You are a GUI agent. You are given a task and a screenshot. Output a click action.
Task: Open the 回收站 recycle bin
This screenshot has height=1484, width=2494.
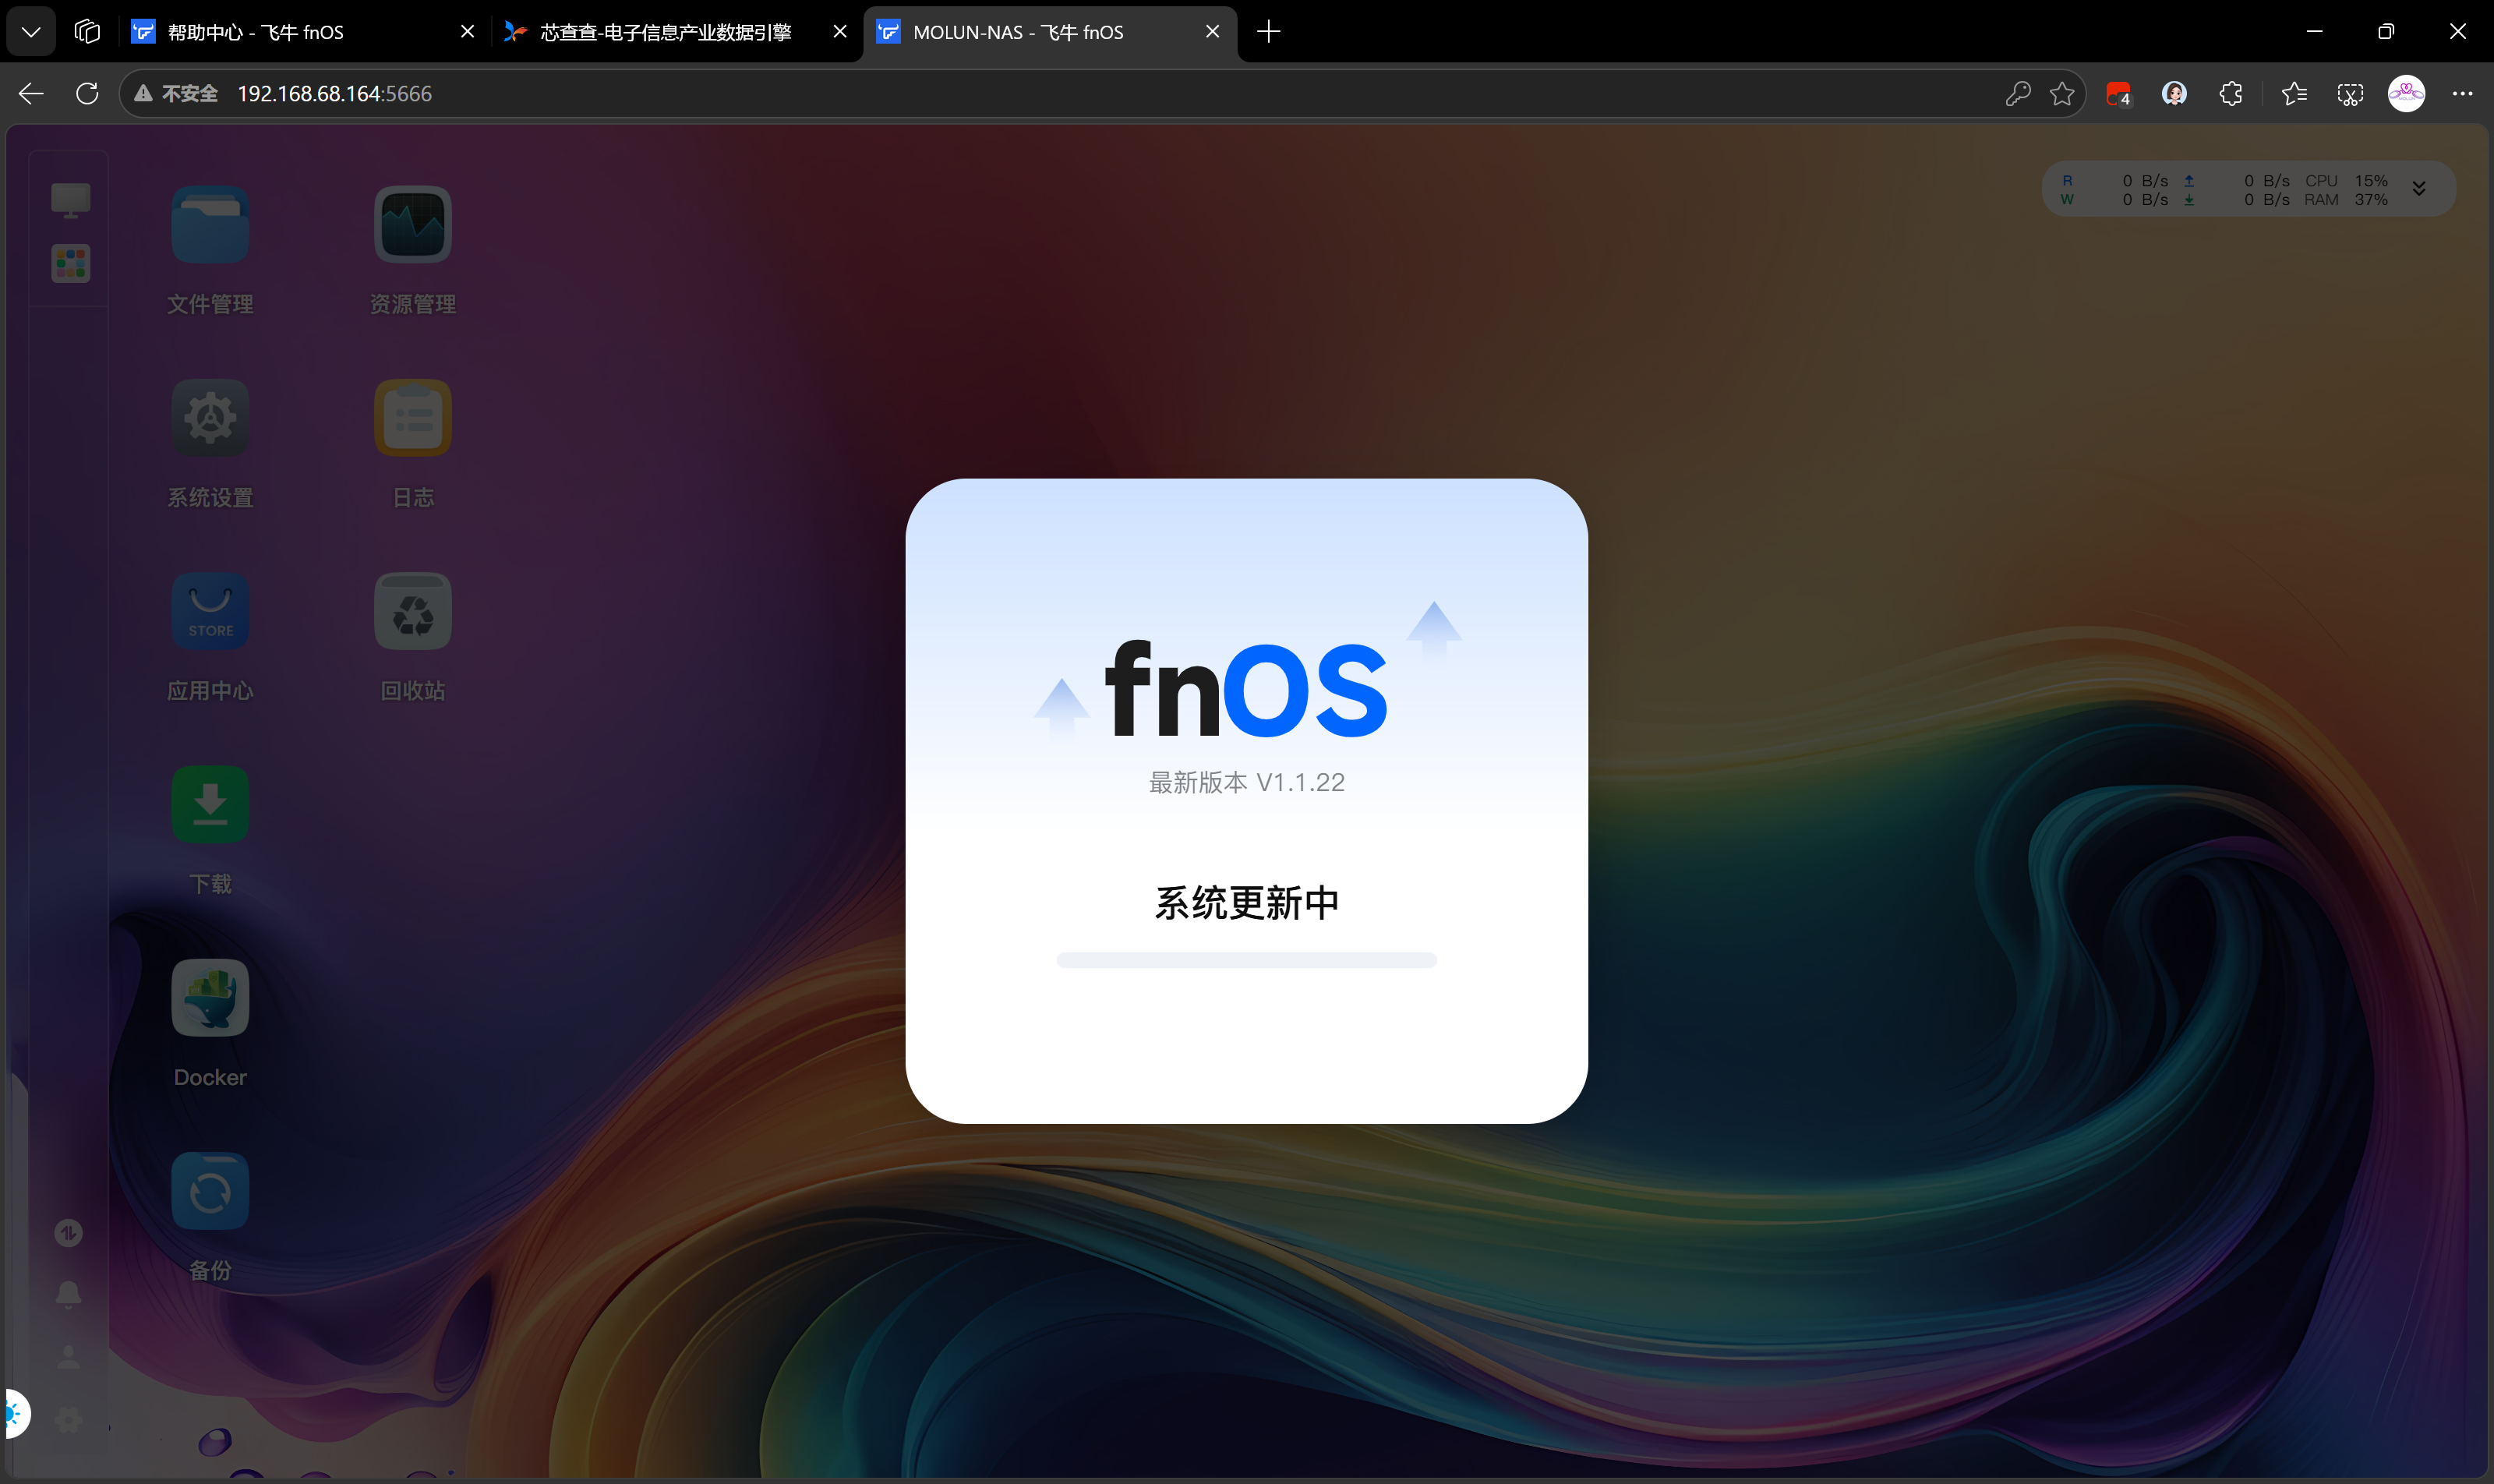[x=413, y=611]
